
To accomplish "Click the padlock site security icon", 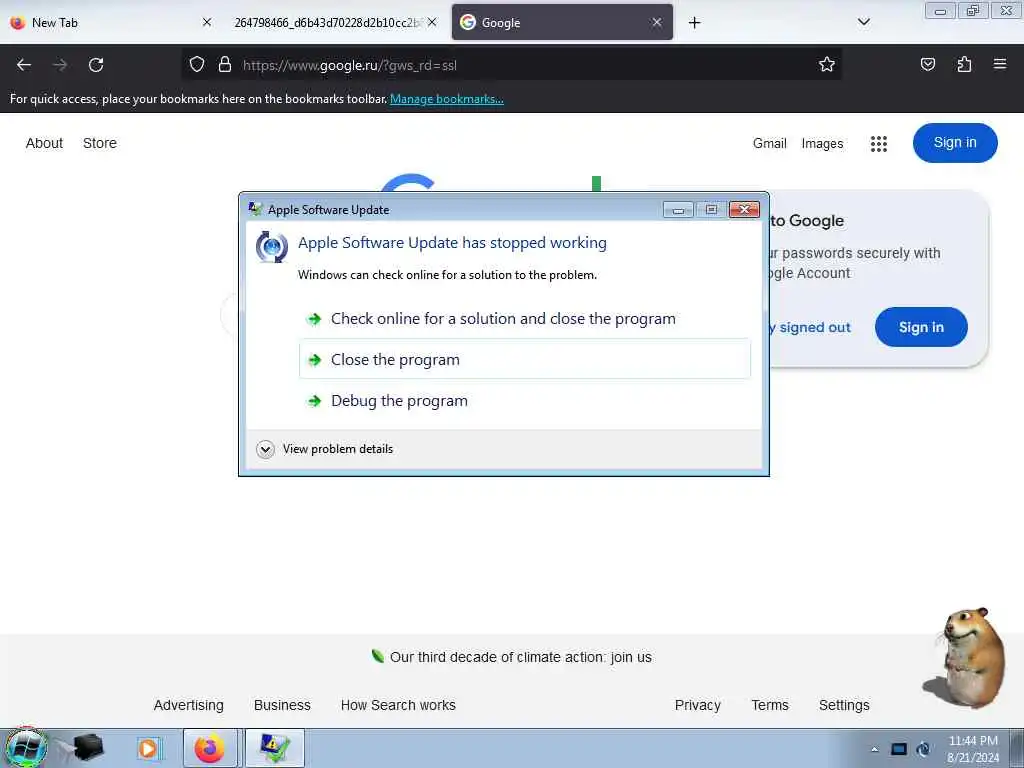I will pos(225,65).
